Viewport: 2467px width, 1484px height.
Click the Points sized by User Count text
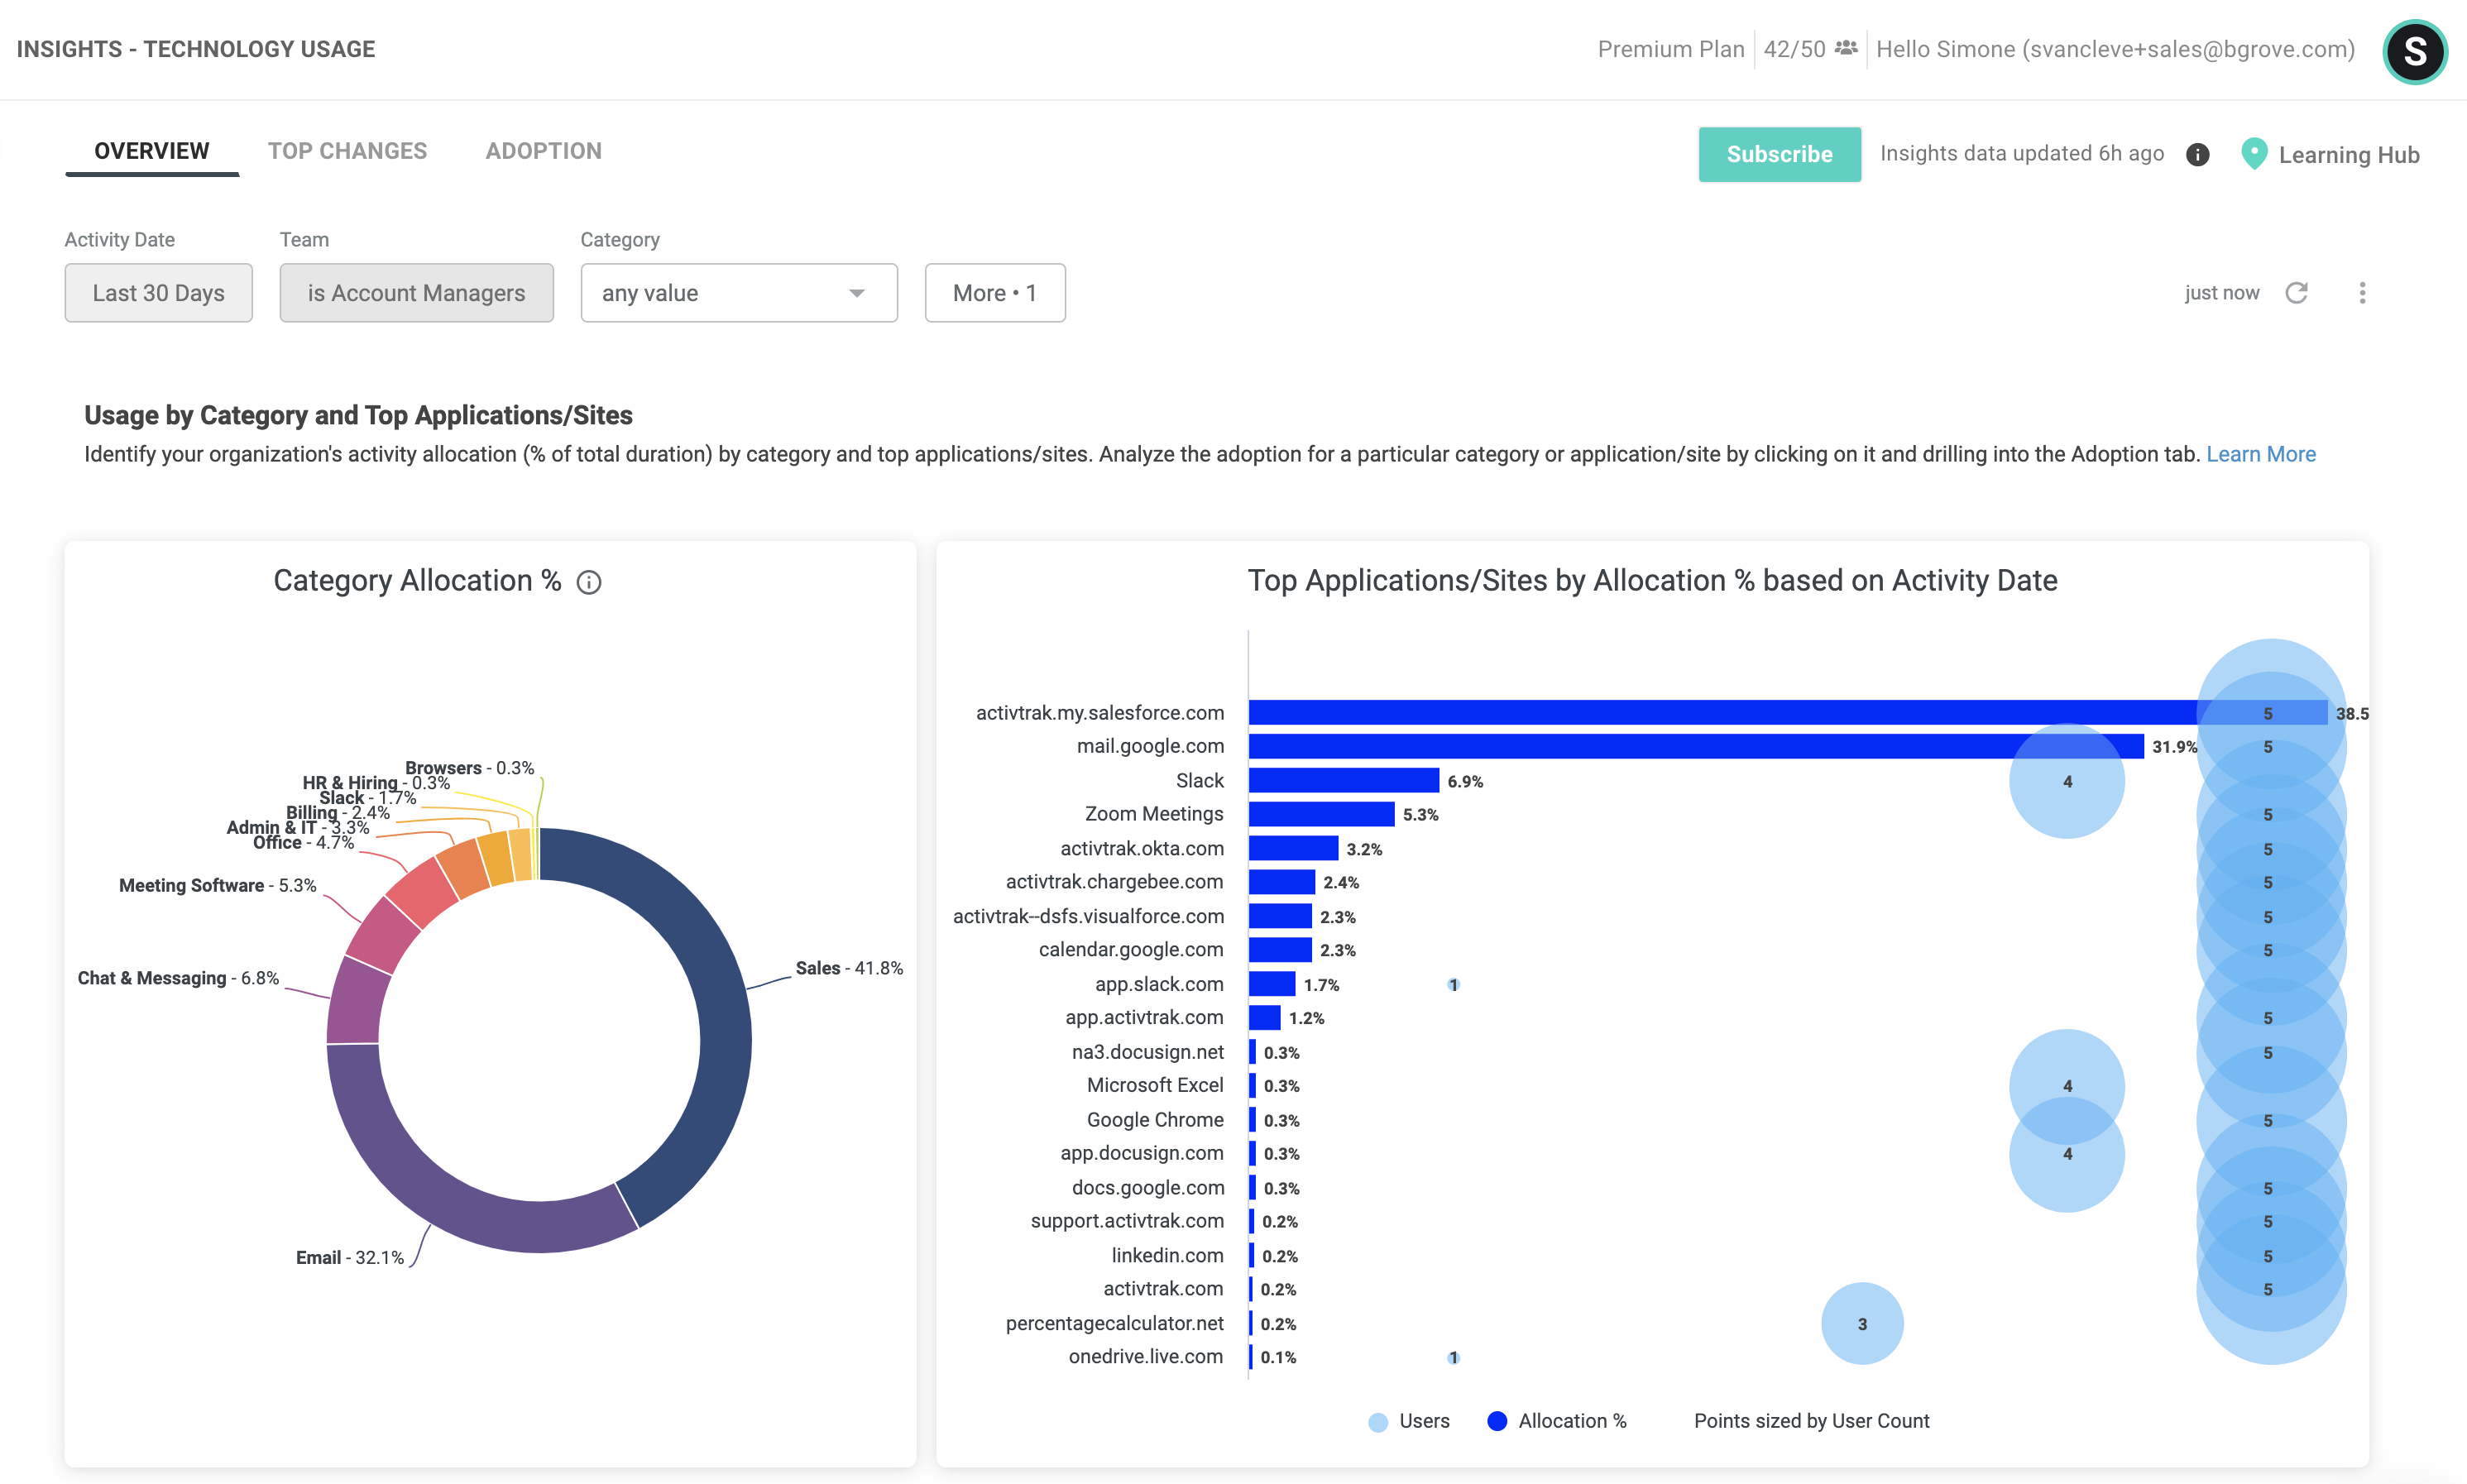coord(1811,1421)
